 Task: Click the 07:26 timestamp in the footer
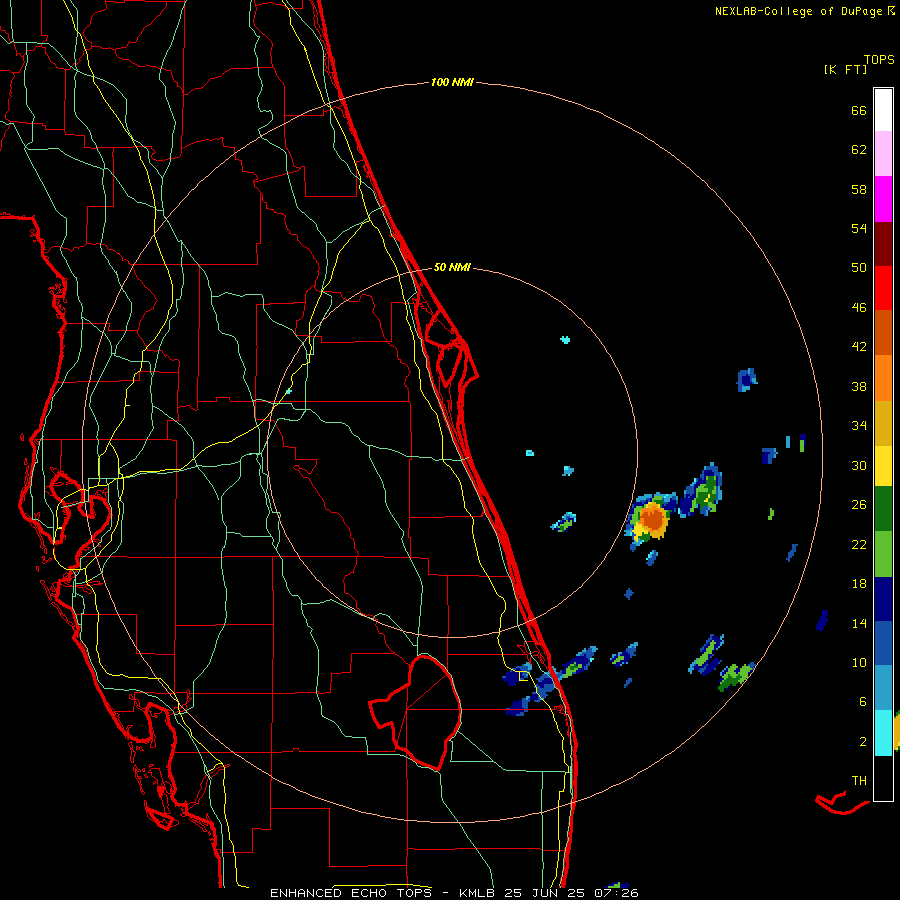(616, 893)
